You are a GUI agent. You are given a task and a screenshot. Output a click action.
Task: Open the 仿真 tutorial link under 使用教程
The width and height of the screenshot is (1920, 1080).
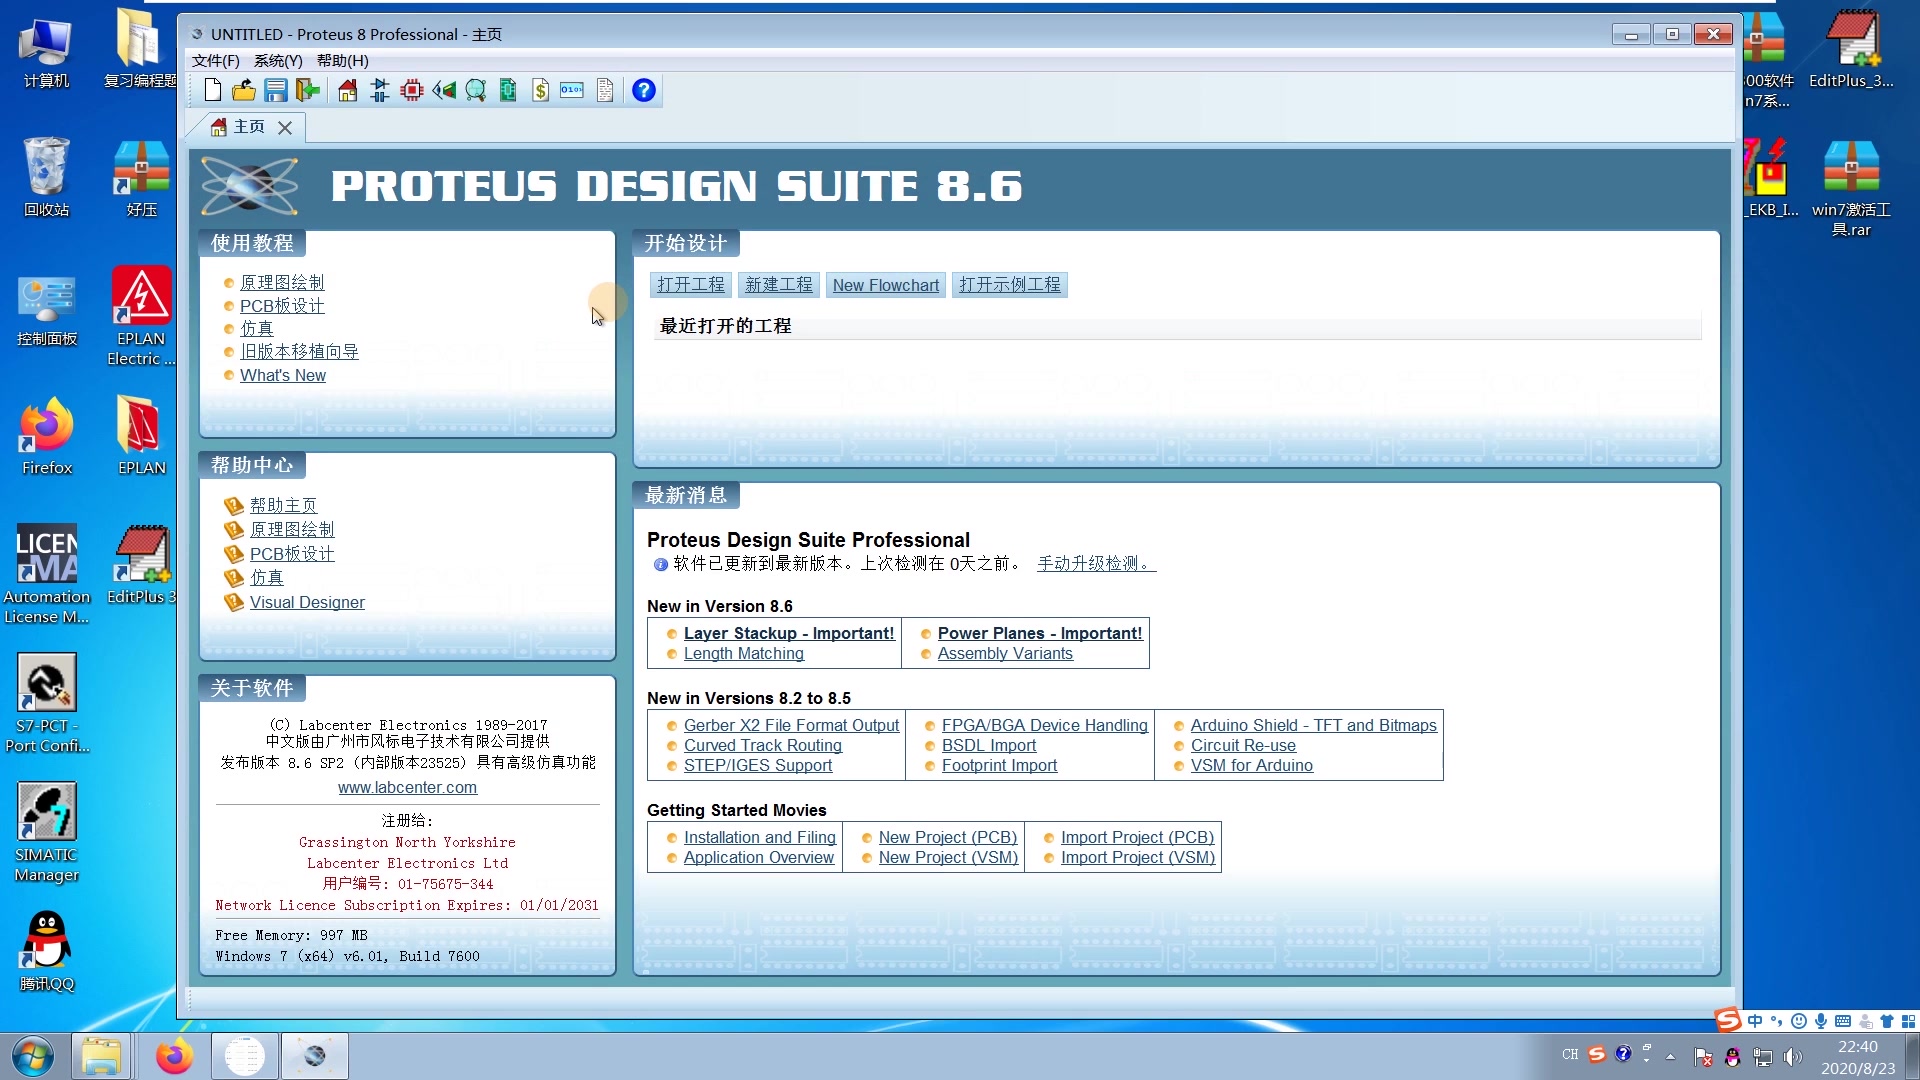click(x=257, y=329)
